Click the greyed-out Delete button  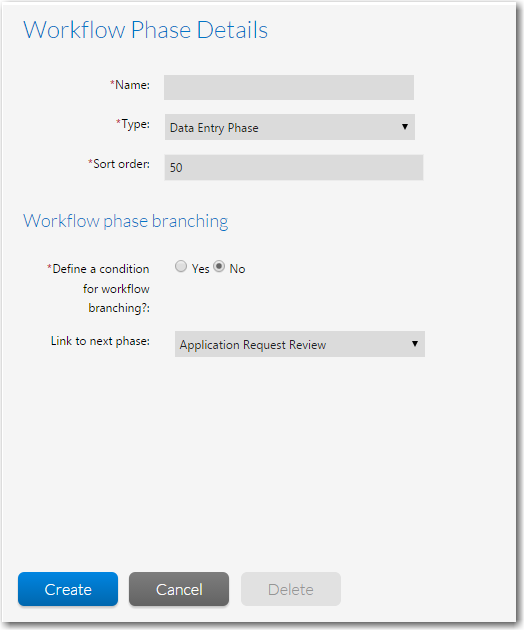(x=291, y=589)
